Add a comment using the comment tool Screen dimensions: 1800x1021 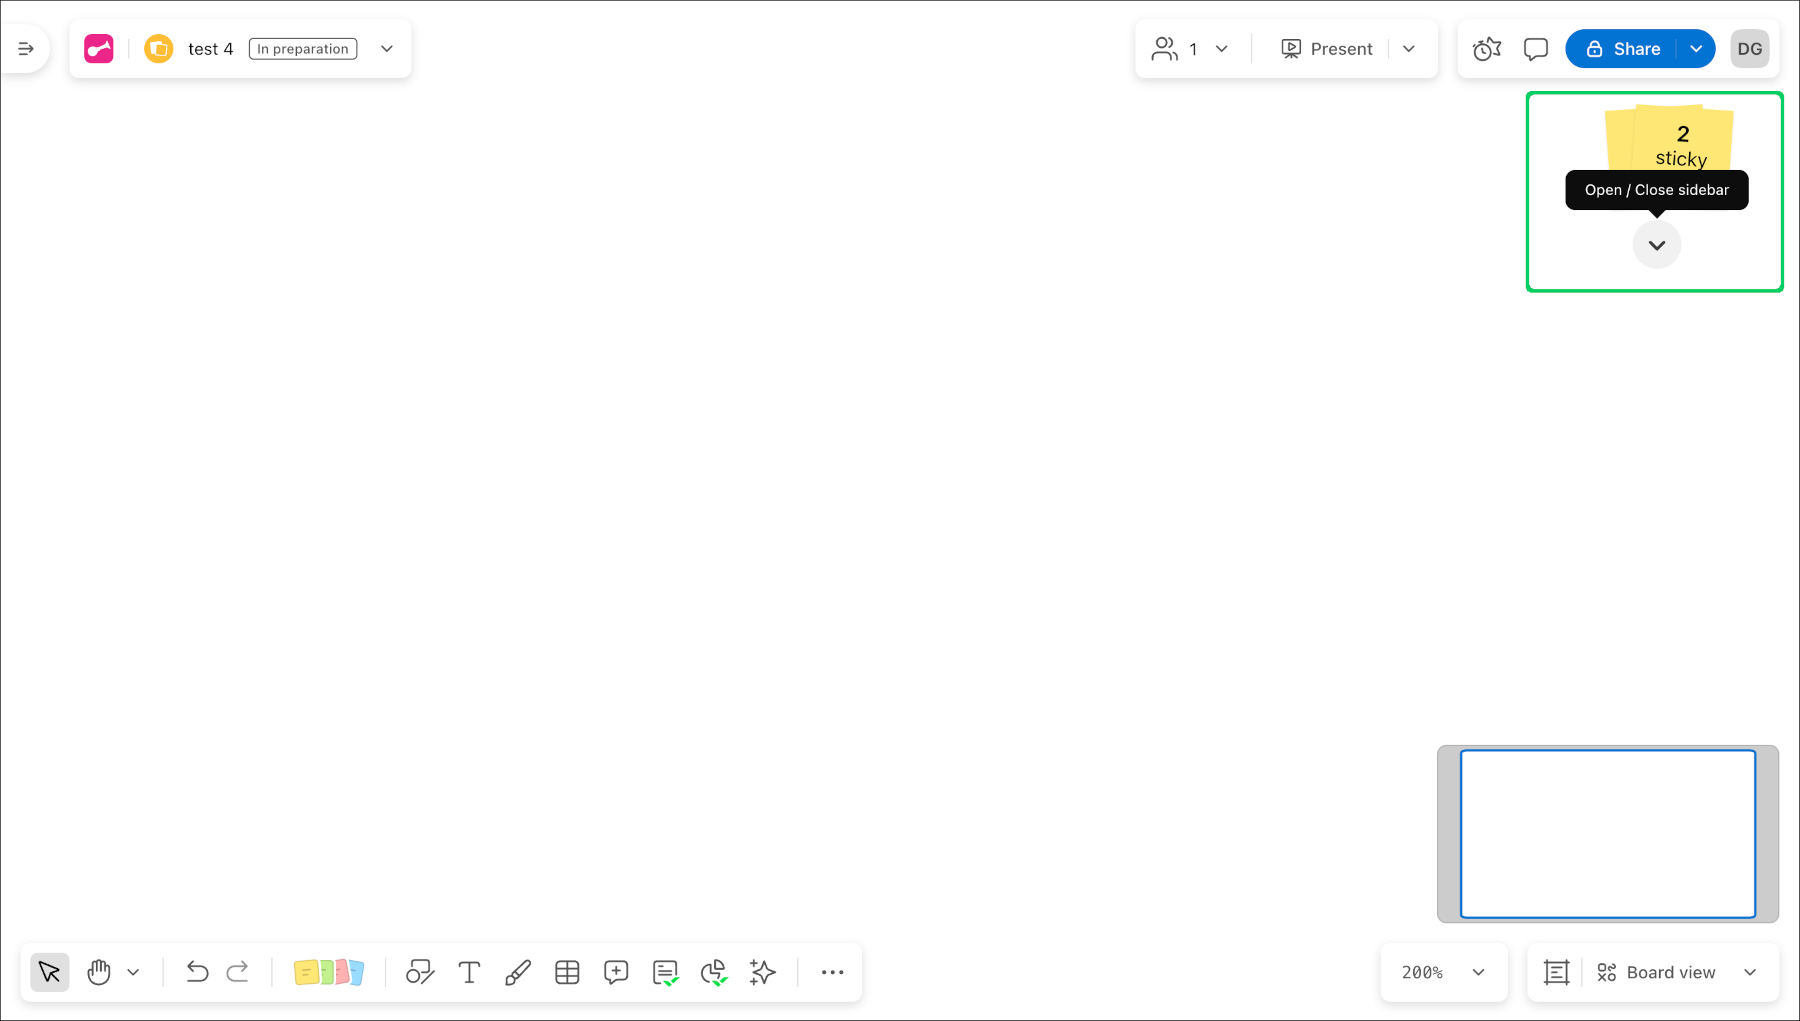616,972
